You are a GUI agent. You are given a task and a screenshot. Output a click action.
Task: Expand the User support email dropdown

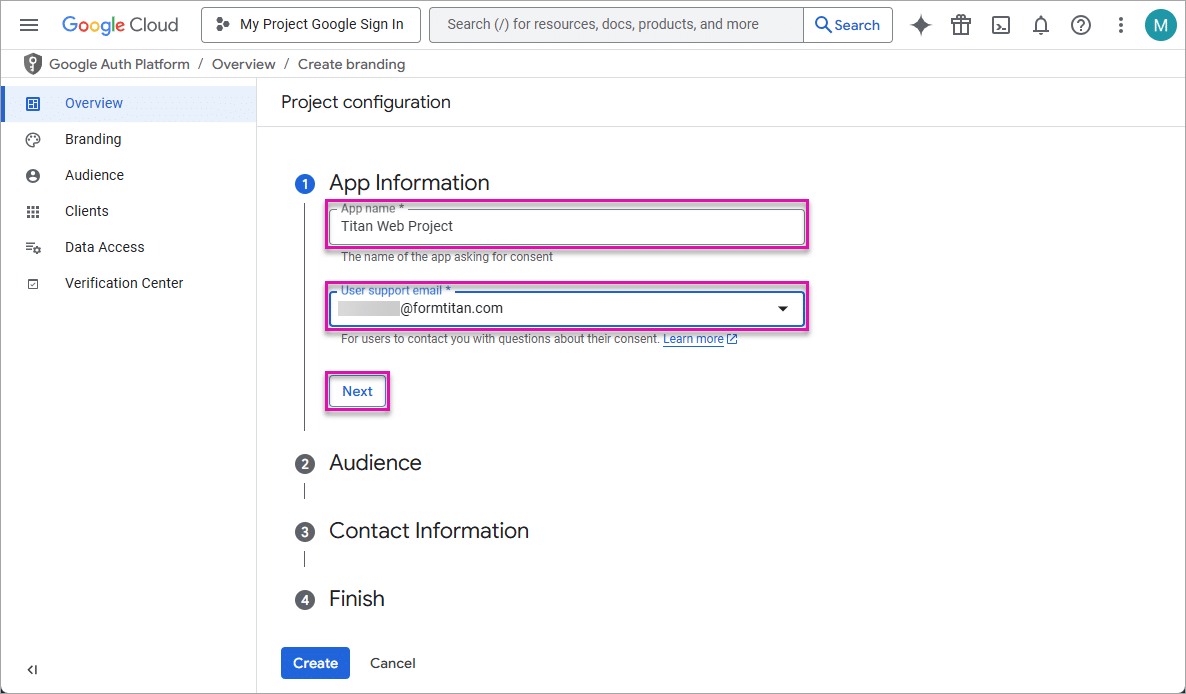click(x=782, y=309)
